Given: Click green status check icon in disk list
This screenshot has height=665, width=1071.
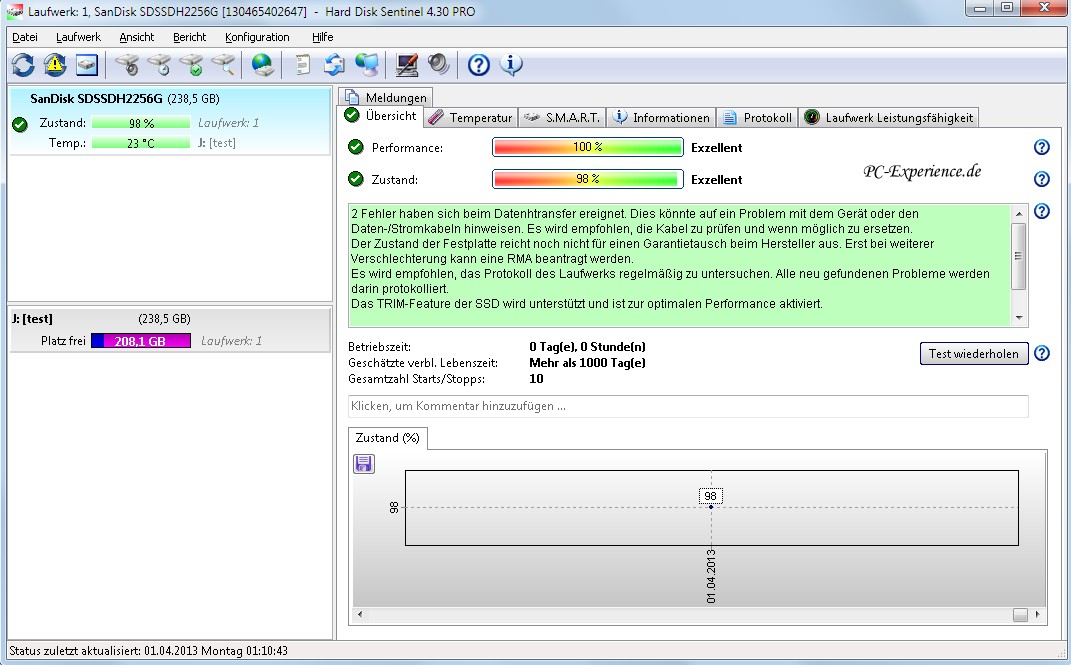Looking at the screenshot, I should coord(20,124).
